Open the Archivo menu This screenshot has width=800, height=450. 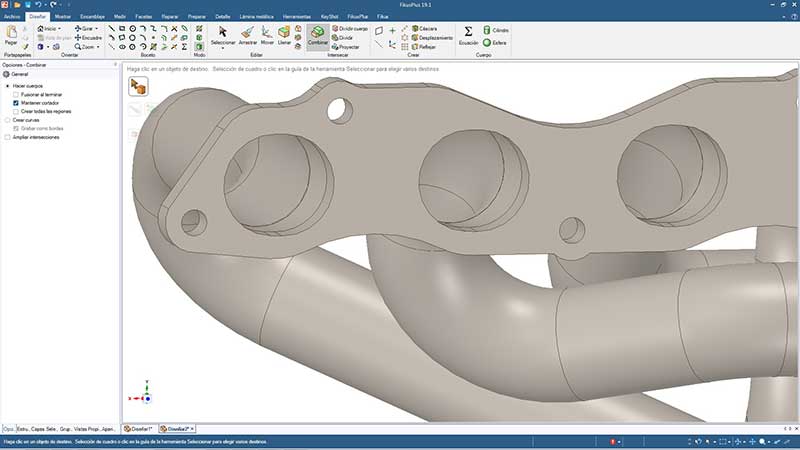click(11, 17)
